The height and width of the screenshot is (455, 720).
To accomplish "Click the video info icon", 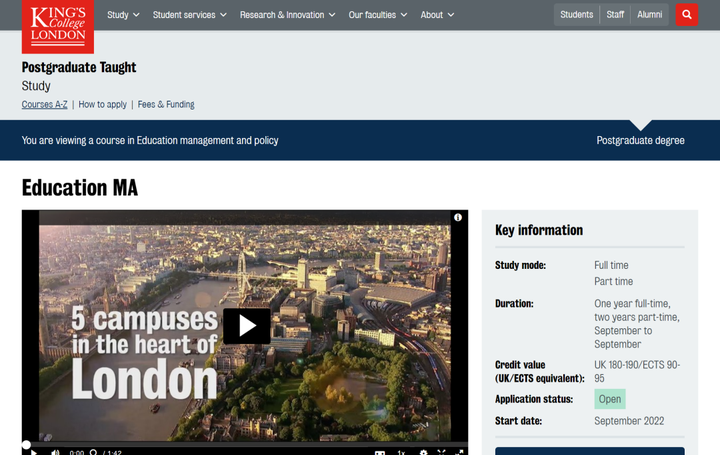I will point(458,218).
